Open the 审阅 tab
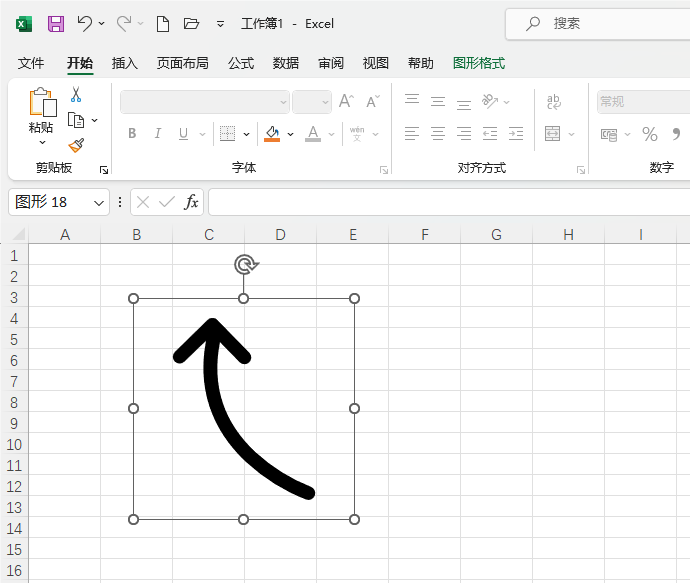This screenshot has height=583, width=690. tap(331, 63)
